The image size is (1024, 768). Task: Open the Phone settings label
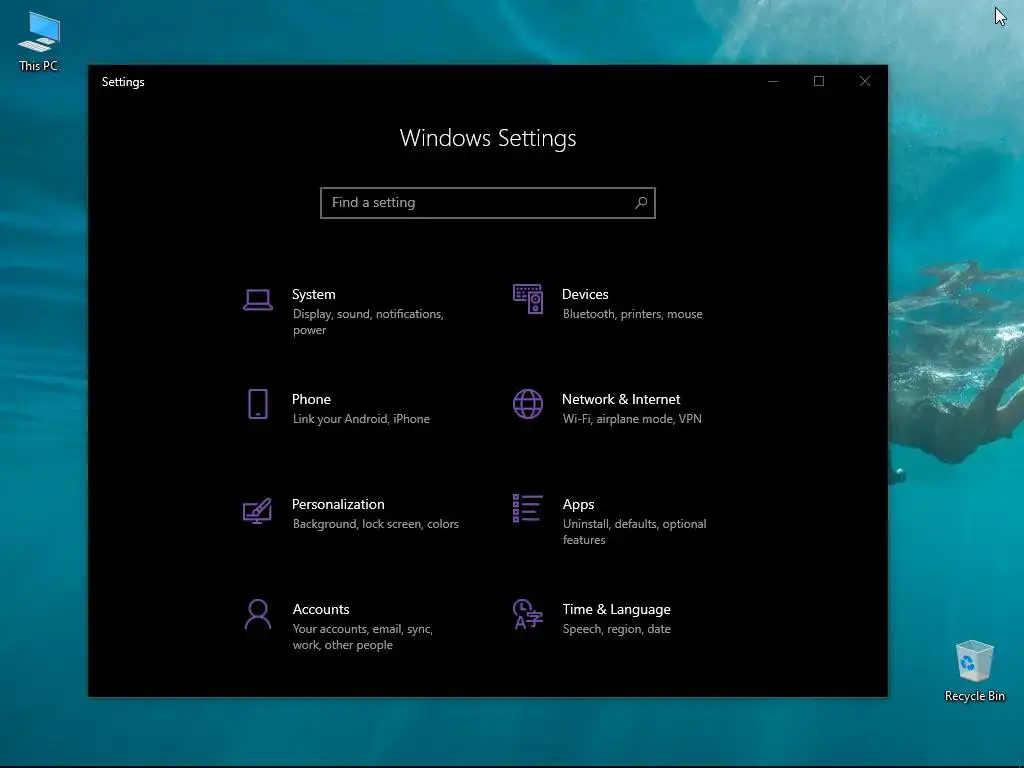[311, 399]
